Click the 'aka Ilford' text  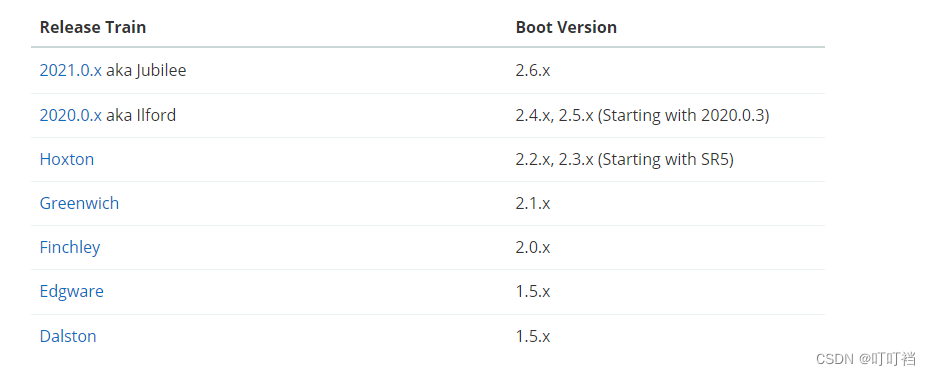tap(141, 115)
